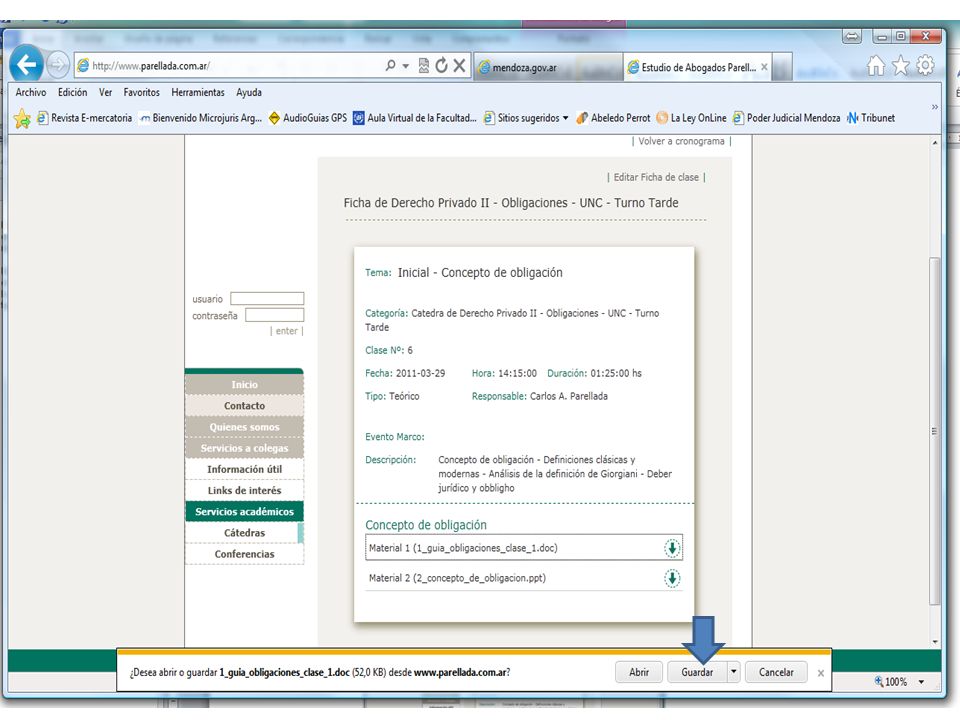Screen dimensions: 960x720
Task: Click the page scrollbar up arrow
Action: pos(935,142)
